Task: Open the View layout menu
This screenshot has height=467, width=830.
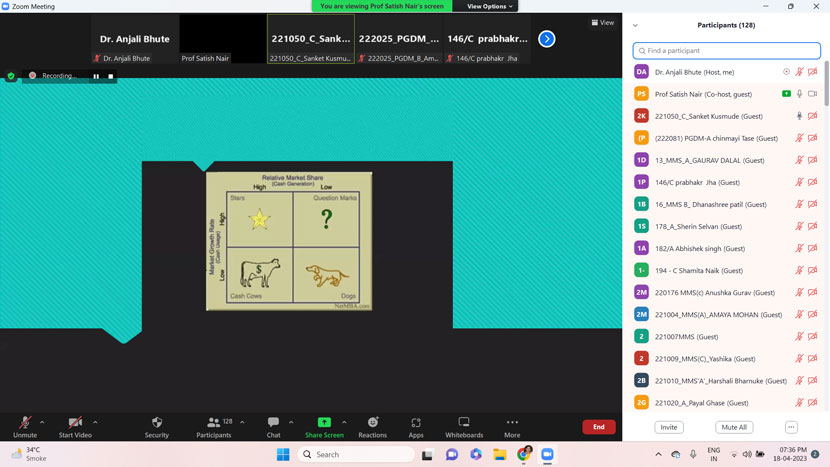Action: (x=603, y=22)
